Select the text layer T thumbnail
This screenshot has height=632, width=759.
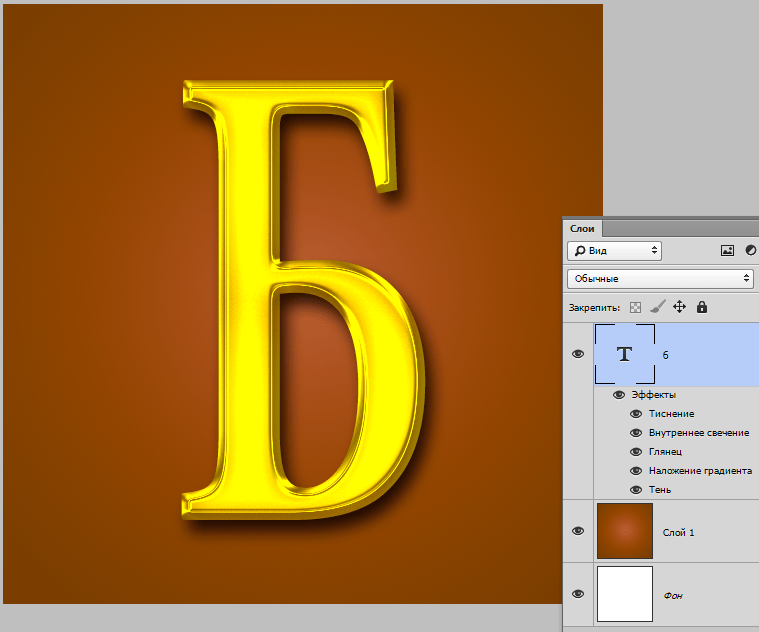[x=625, y=354]
